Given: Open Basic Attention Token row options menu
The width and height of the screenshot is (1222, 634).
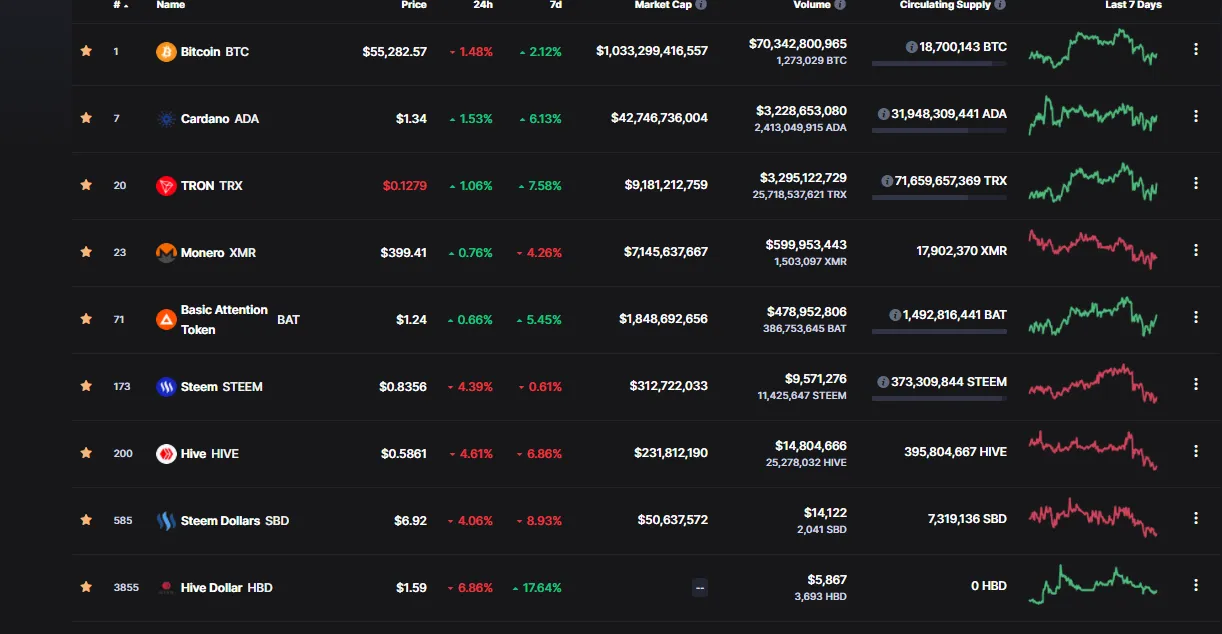Looking at the screenshot, I should [x=1196, y=317].
